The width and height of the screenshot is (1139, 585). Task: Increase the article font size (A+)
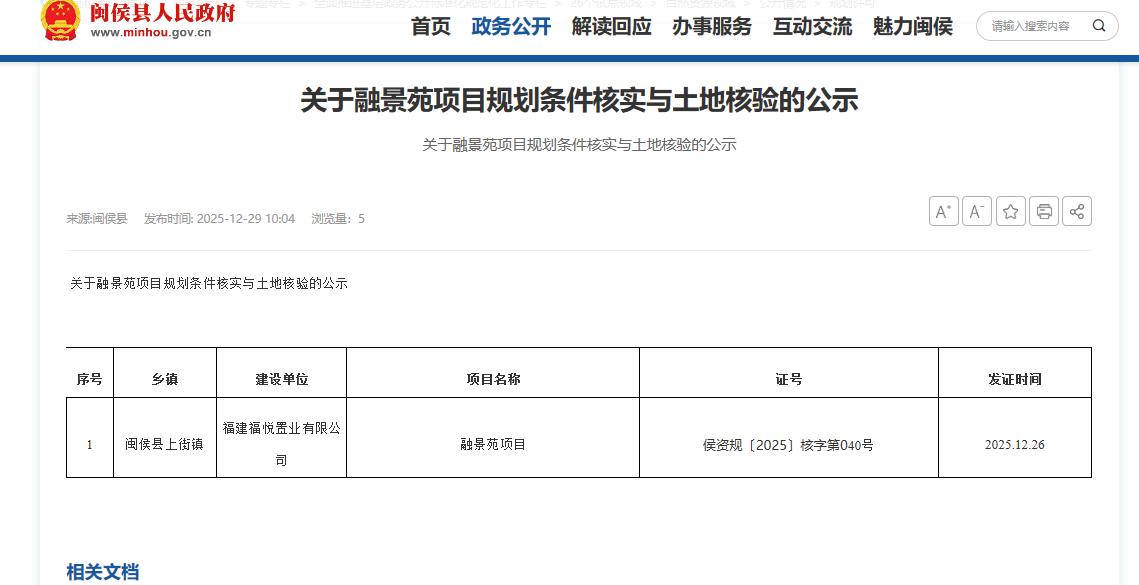click(x=943, y=211)
